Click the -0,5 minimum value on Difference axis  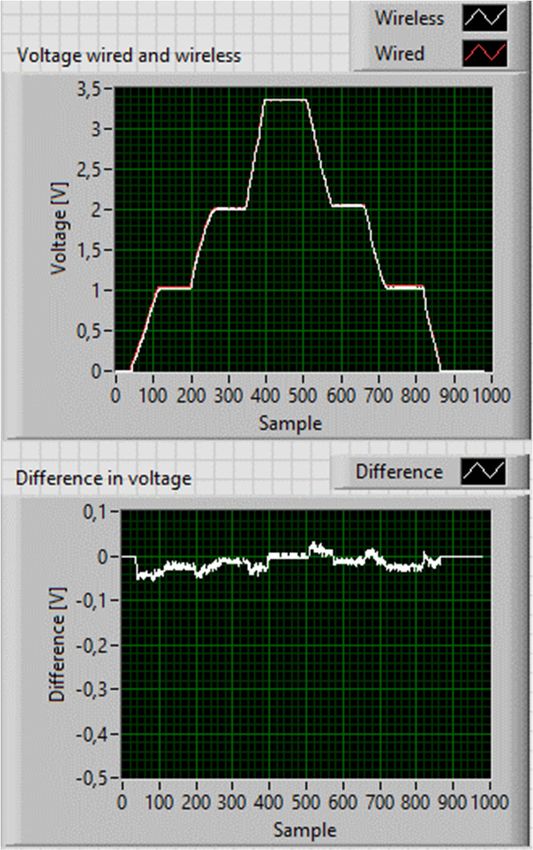tap(92, 778)
